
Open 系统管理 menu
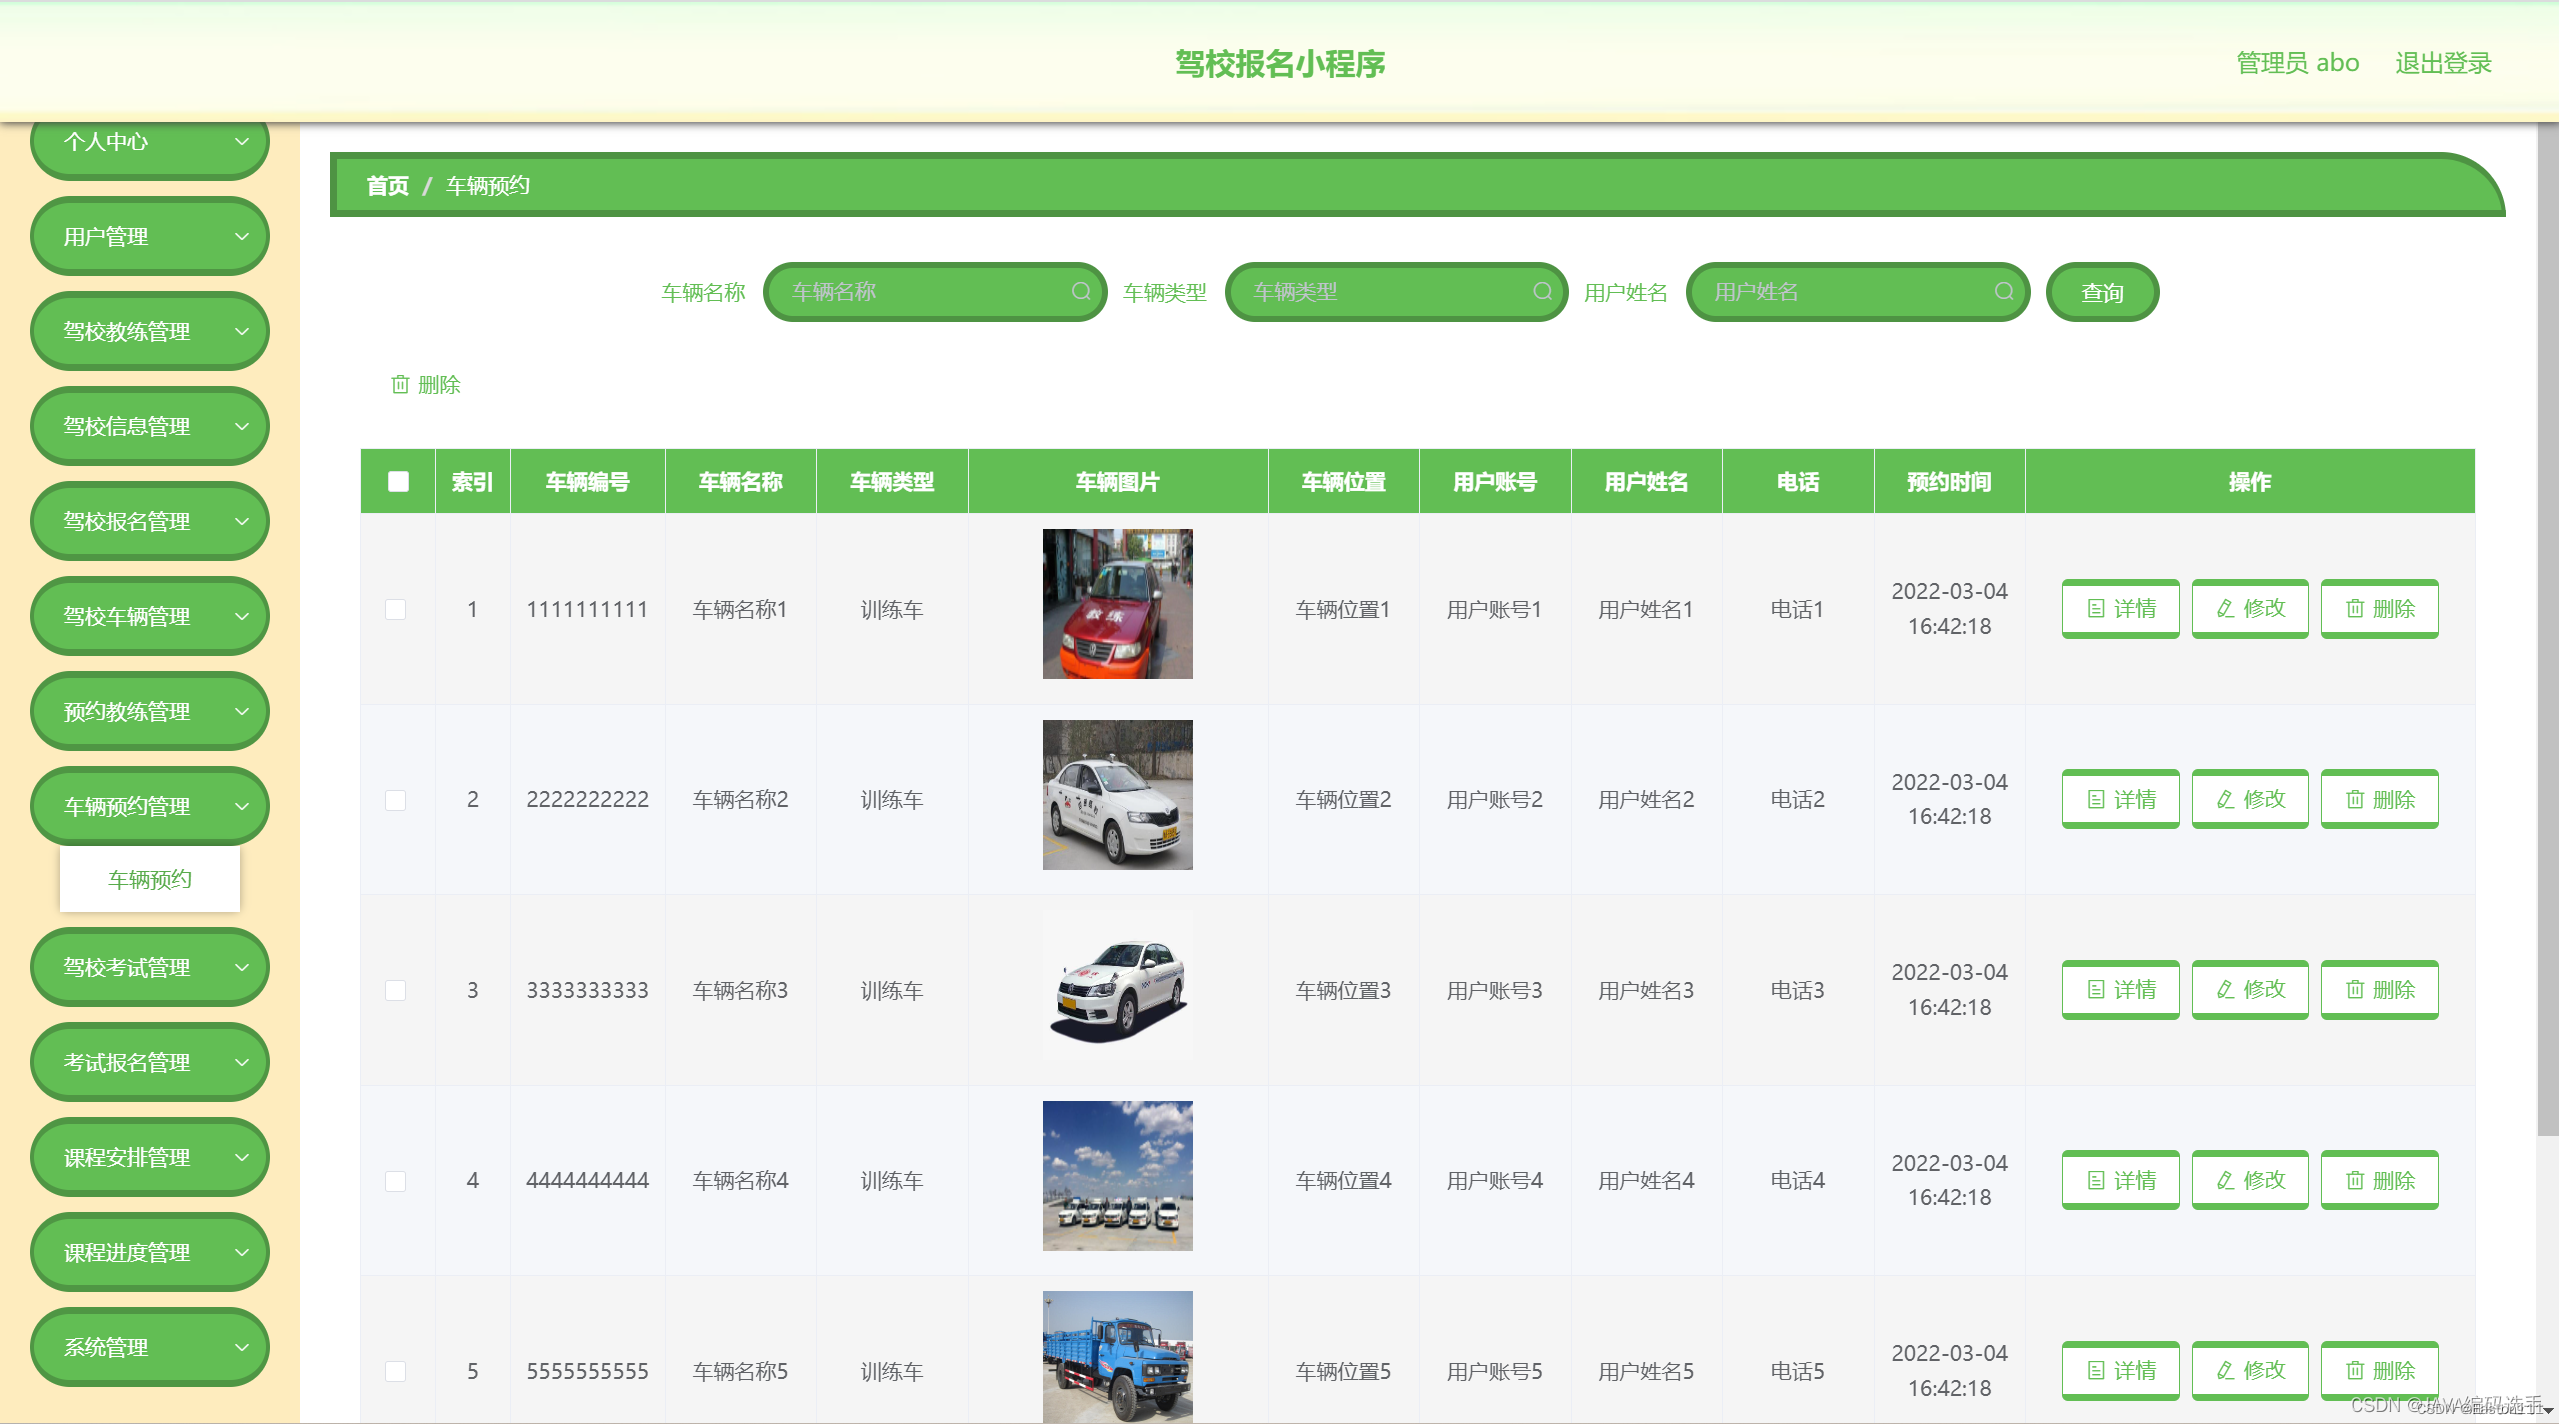tap(150, 1347)
